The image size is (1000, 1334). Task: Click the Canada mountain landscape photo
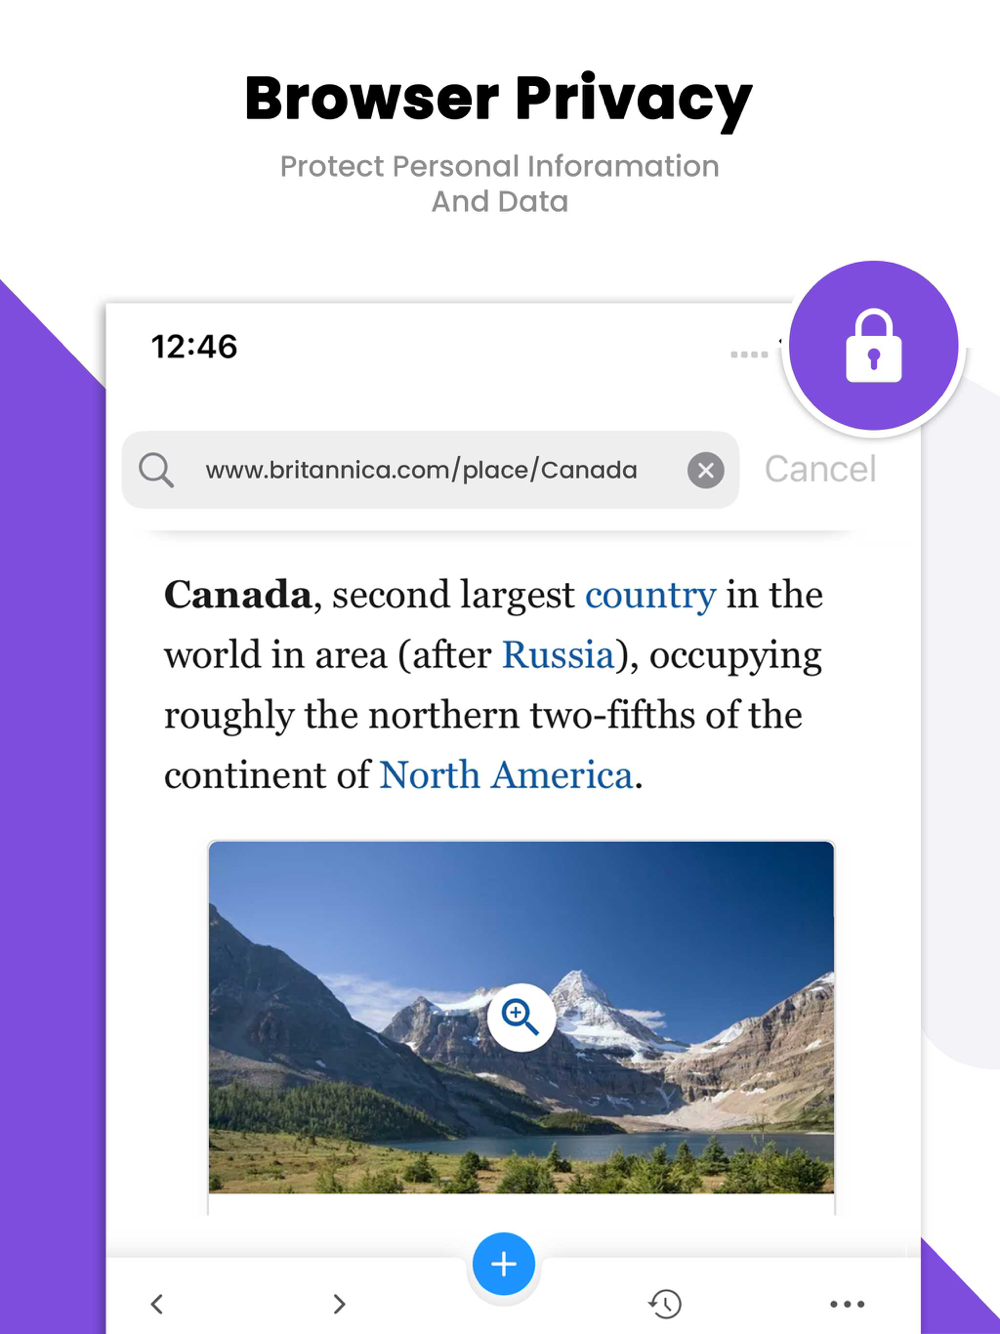click(x=521, y=1017)
